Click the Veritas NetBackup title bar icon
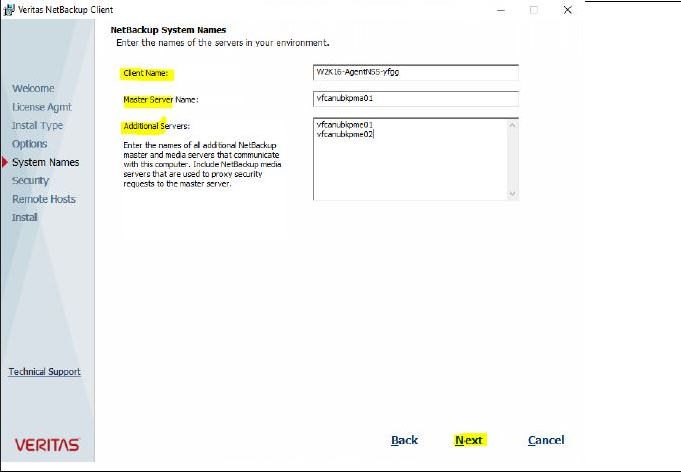The width and height of the screenshot is (681, 472). click(9, 10)
